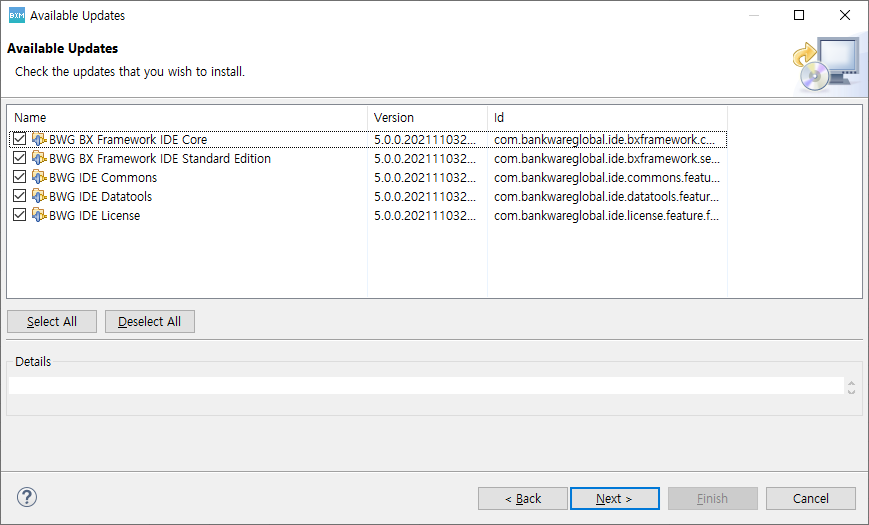Click the Cancel button
The image size is (869, 525).
pyautogui.click(x=811, y=498)
